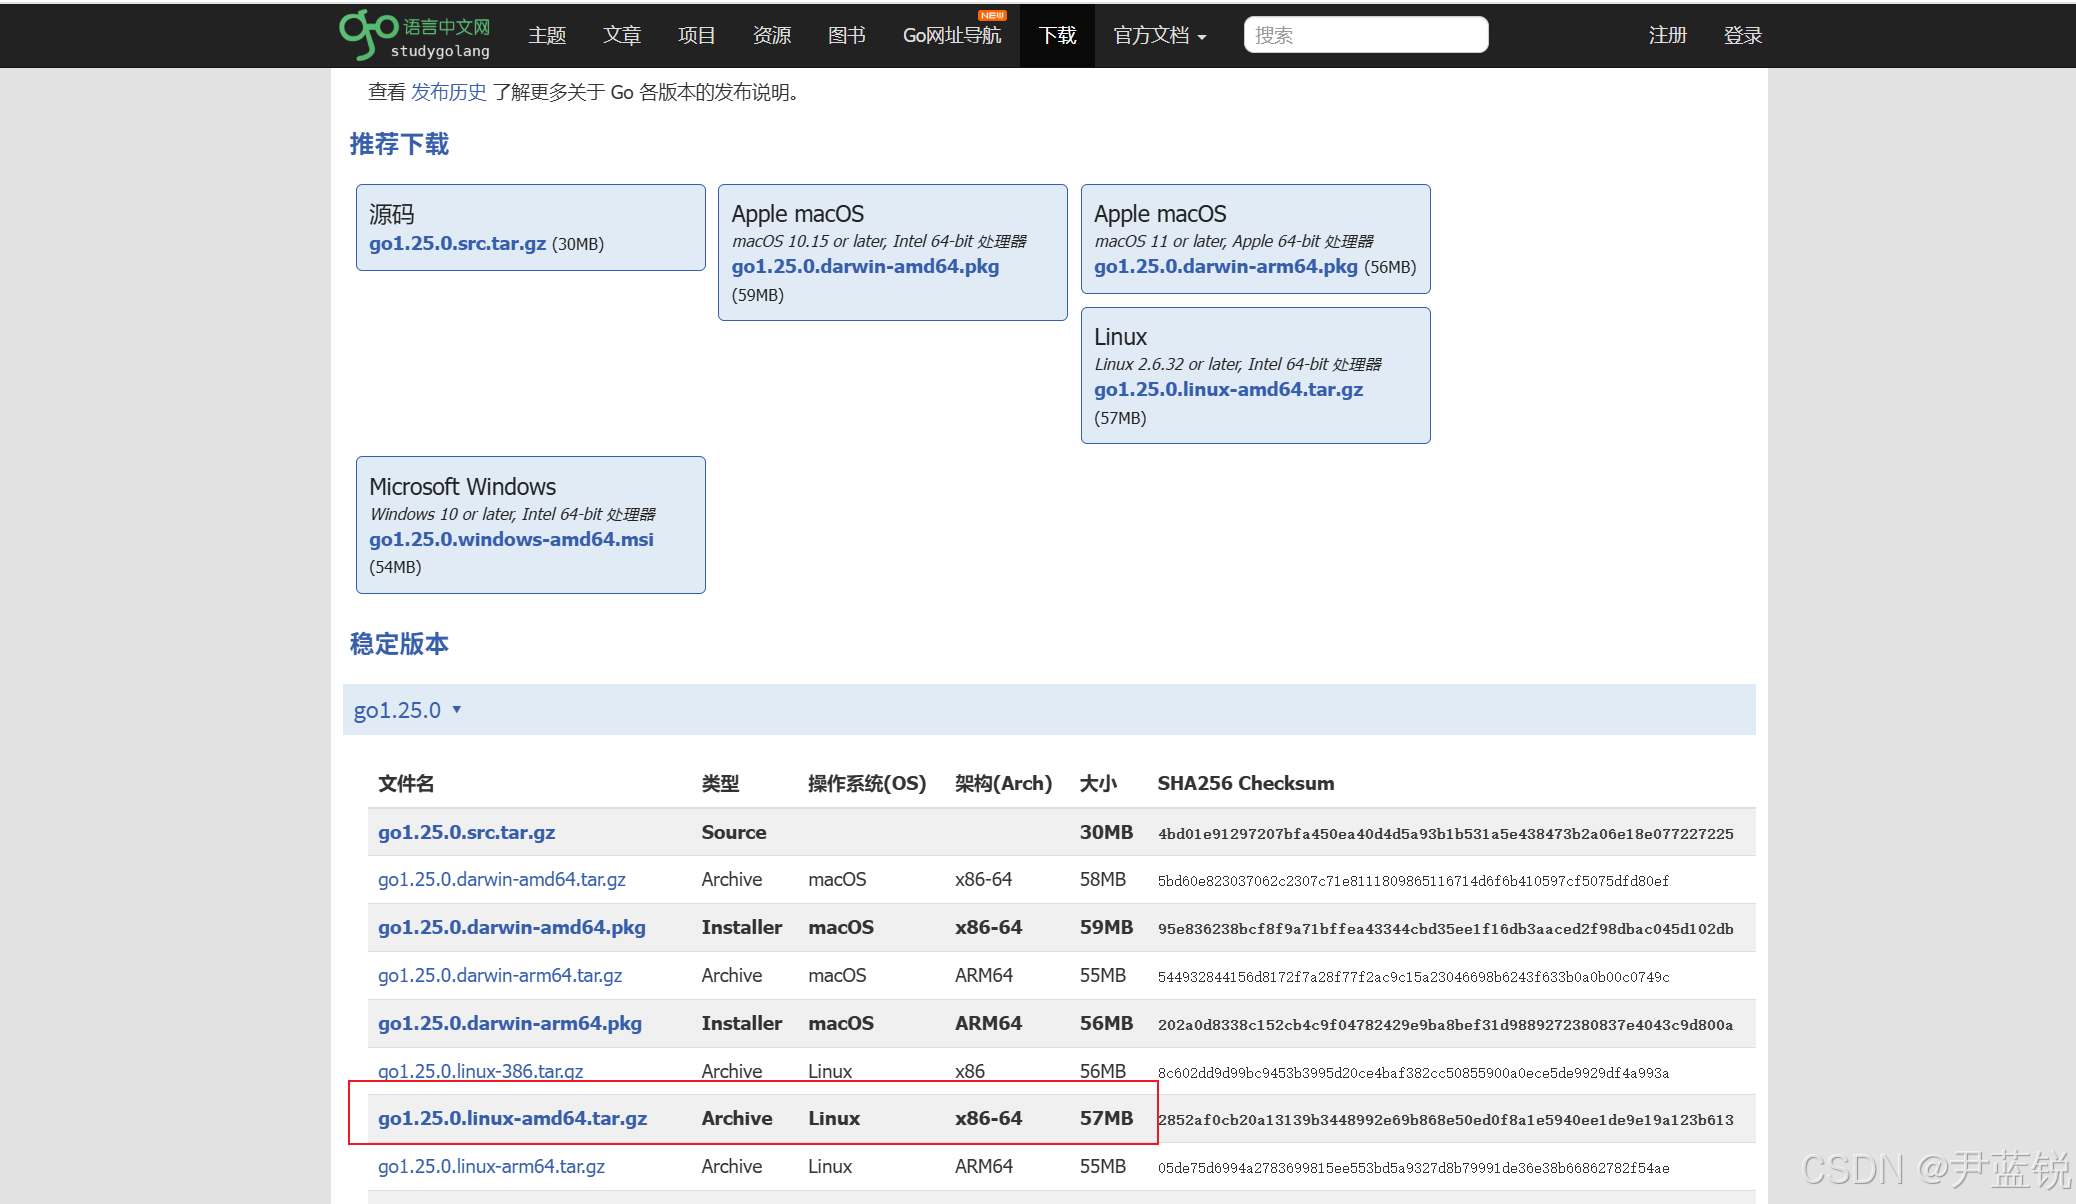Collapse the go1.25.0 version section
The image size is (2076, 1204).
point(406,710)
